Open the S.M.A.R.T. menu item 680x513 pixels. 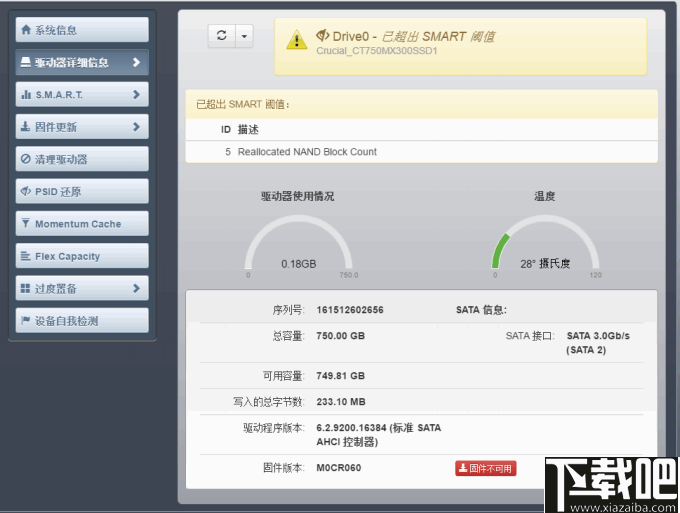tap(82, 95)
